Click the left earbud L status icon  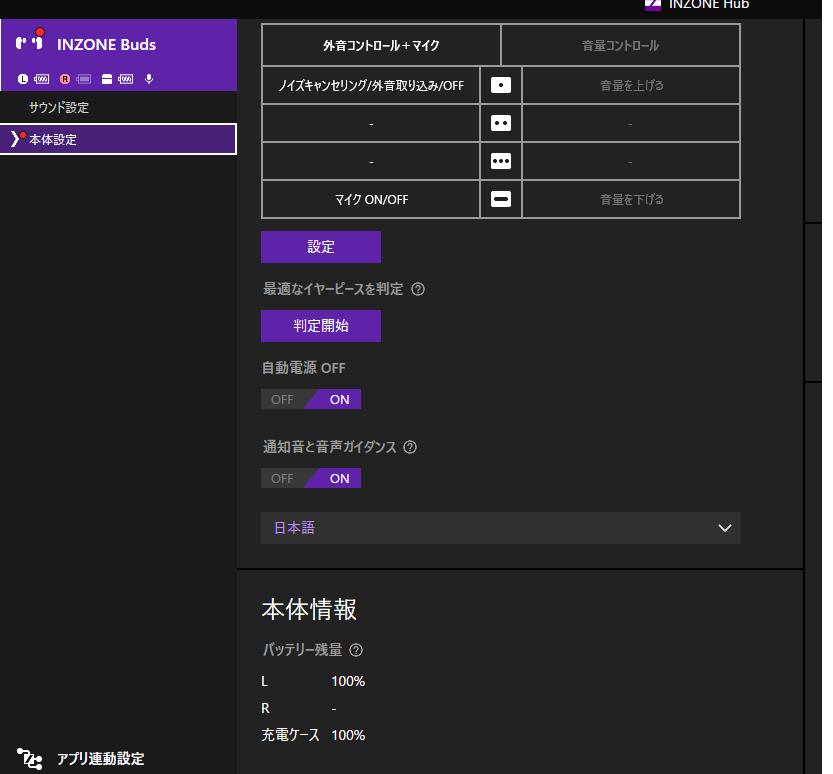(22, 79)
